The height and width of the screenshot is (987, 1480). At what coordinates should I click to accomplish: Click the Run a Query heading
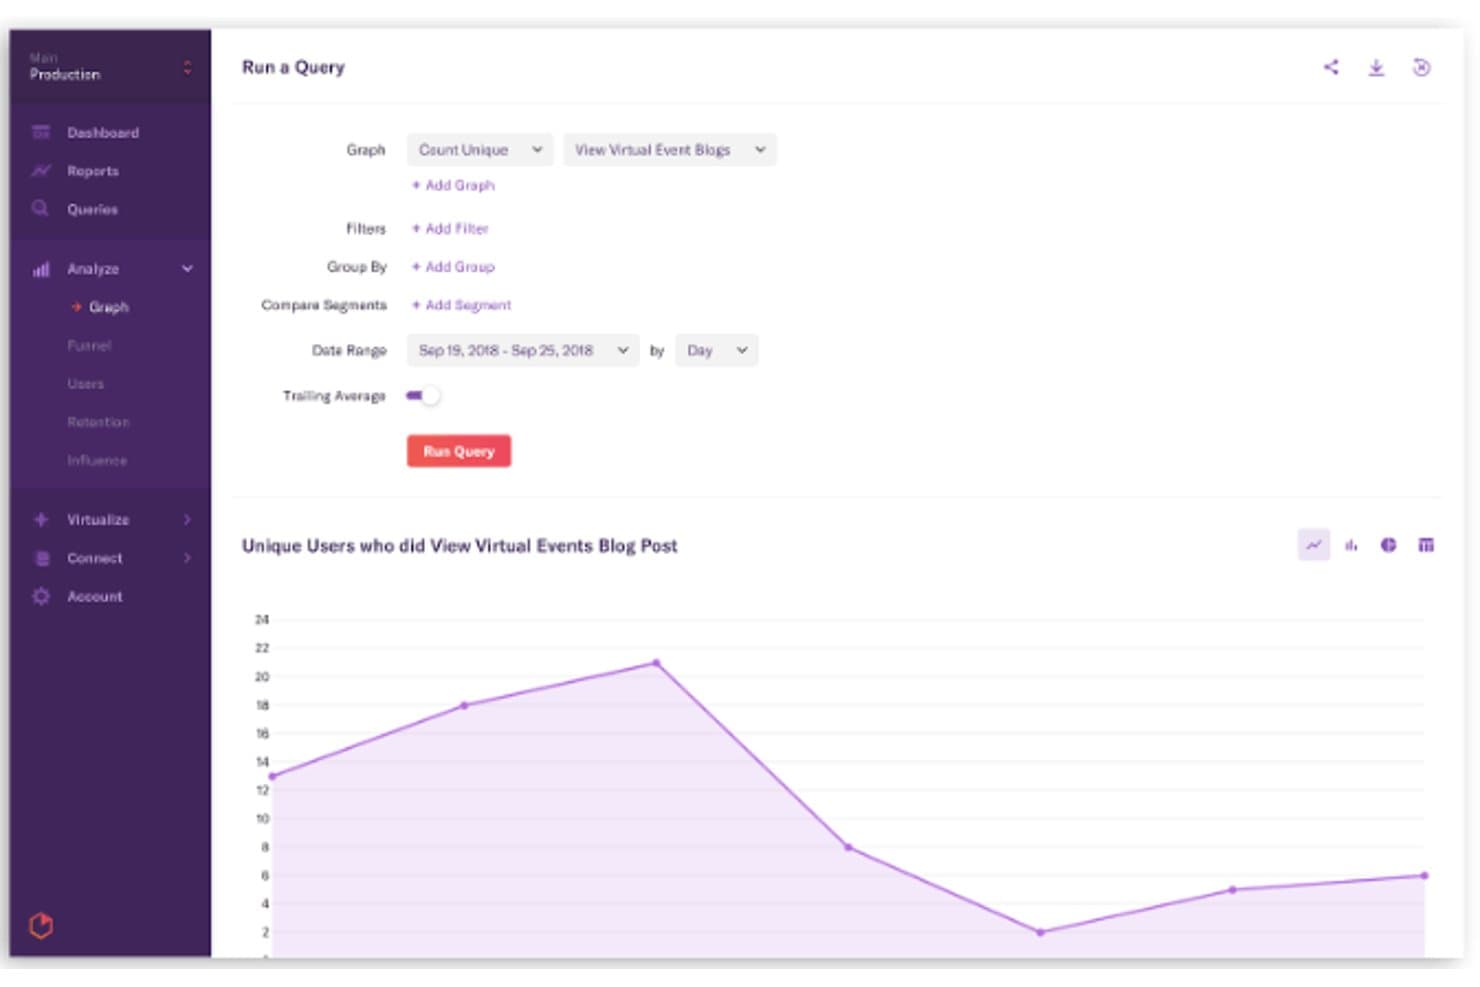coord(293,67)
